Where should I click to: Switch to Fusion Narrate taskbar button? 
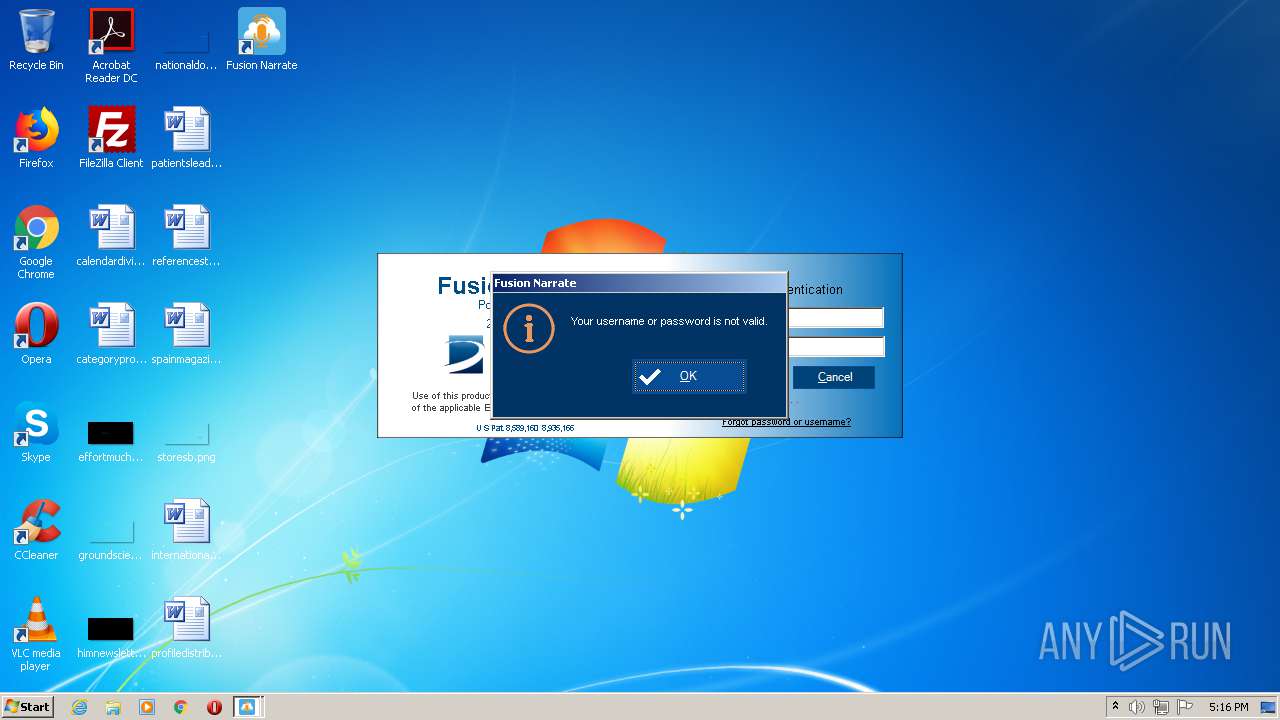point(247,707)
